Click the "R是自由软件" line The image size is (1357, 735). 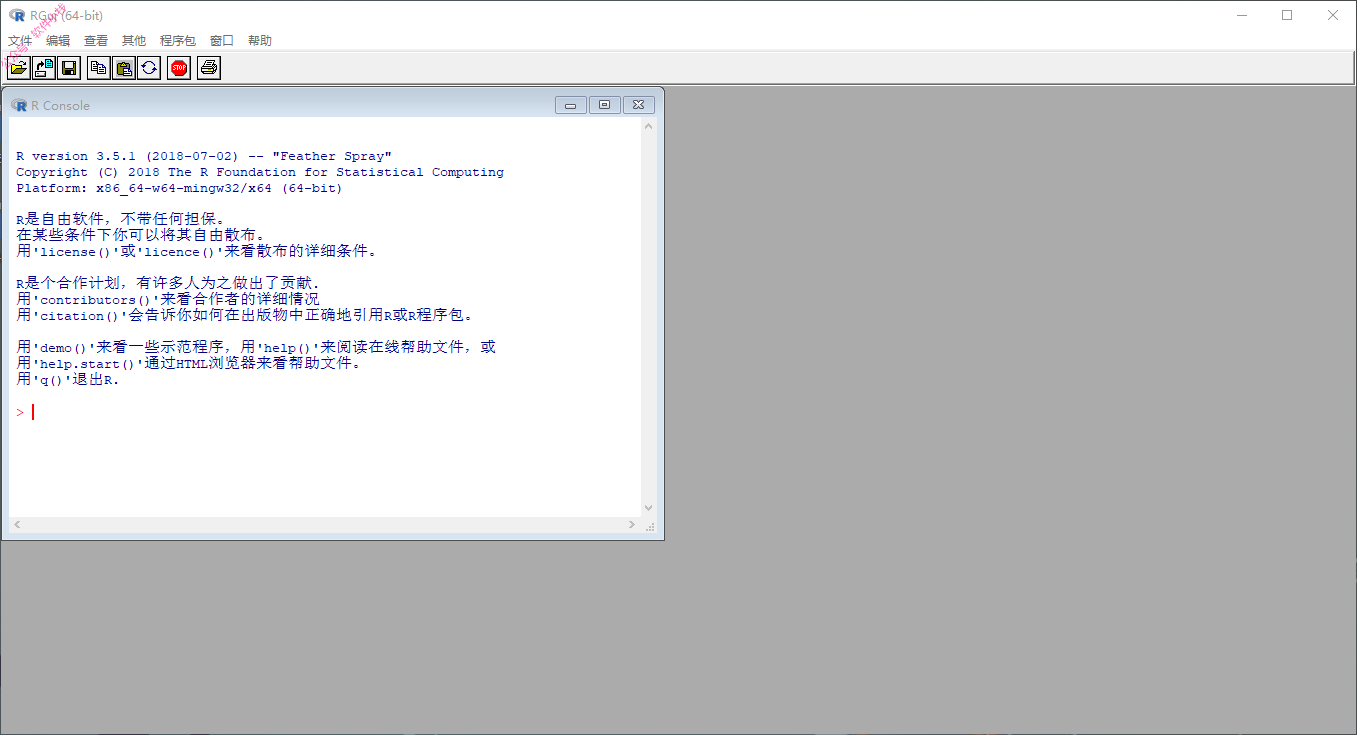point(121,220)
